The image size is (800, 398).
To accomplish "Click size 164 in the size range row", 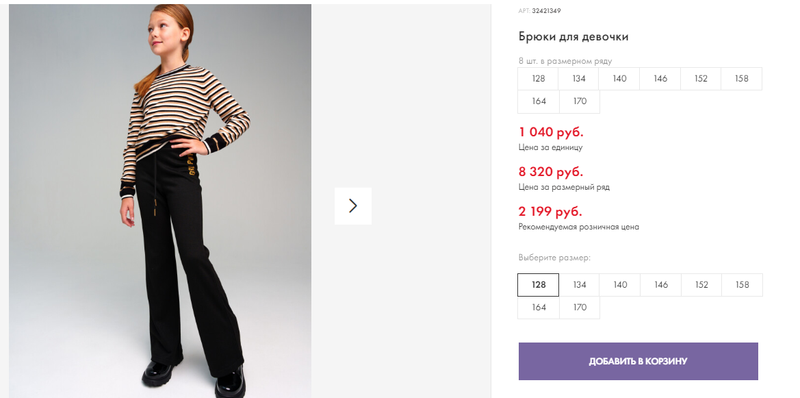I will [539, 102].
